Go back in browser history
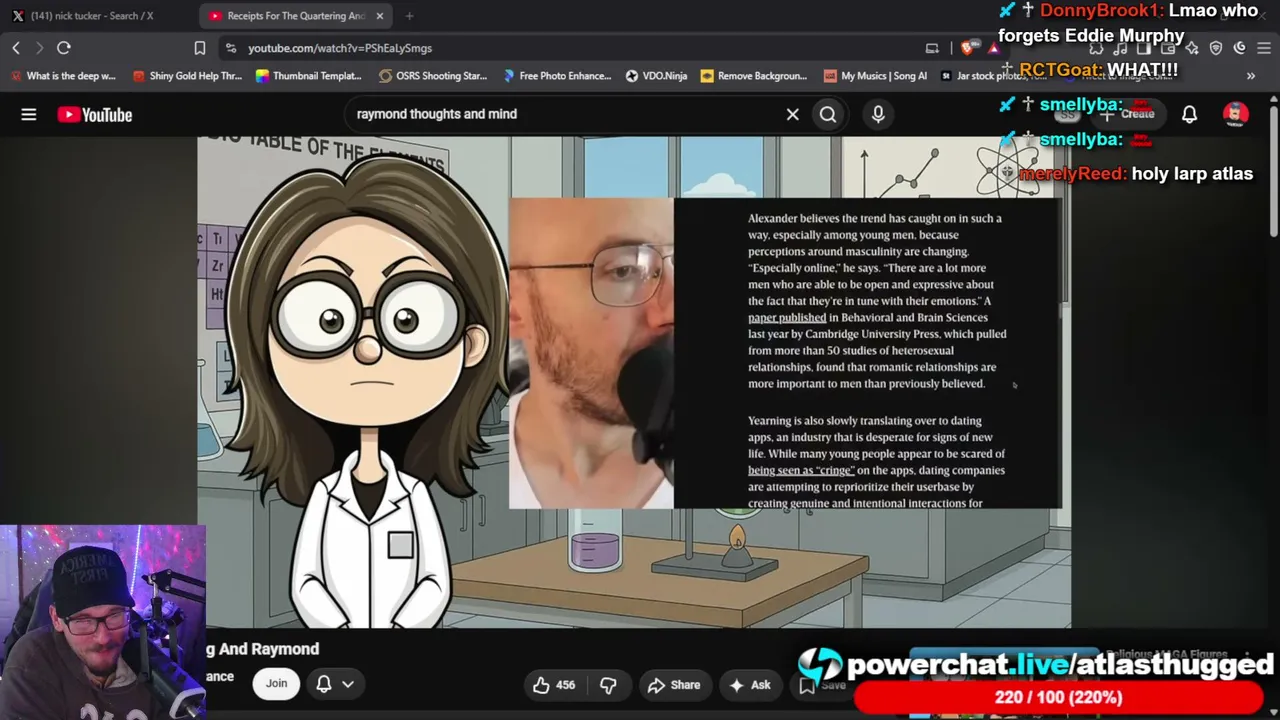 pos(16,48)
